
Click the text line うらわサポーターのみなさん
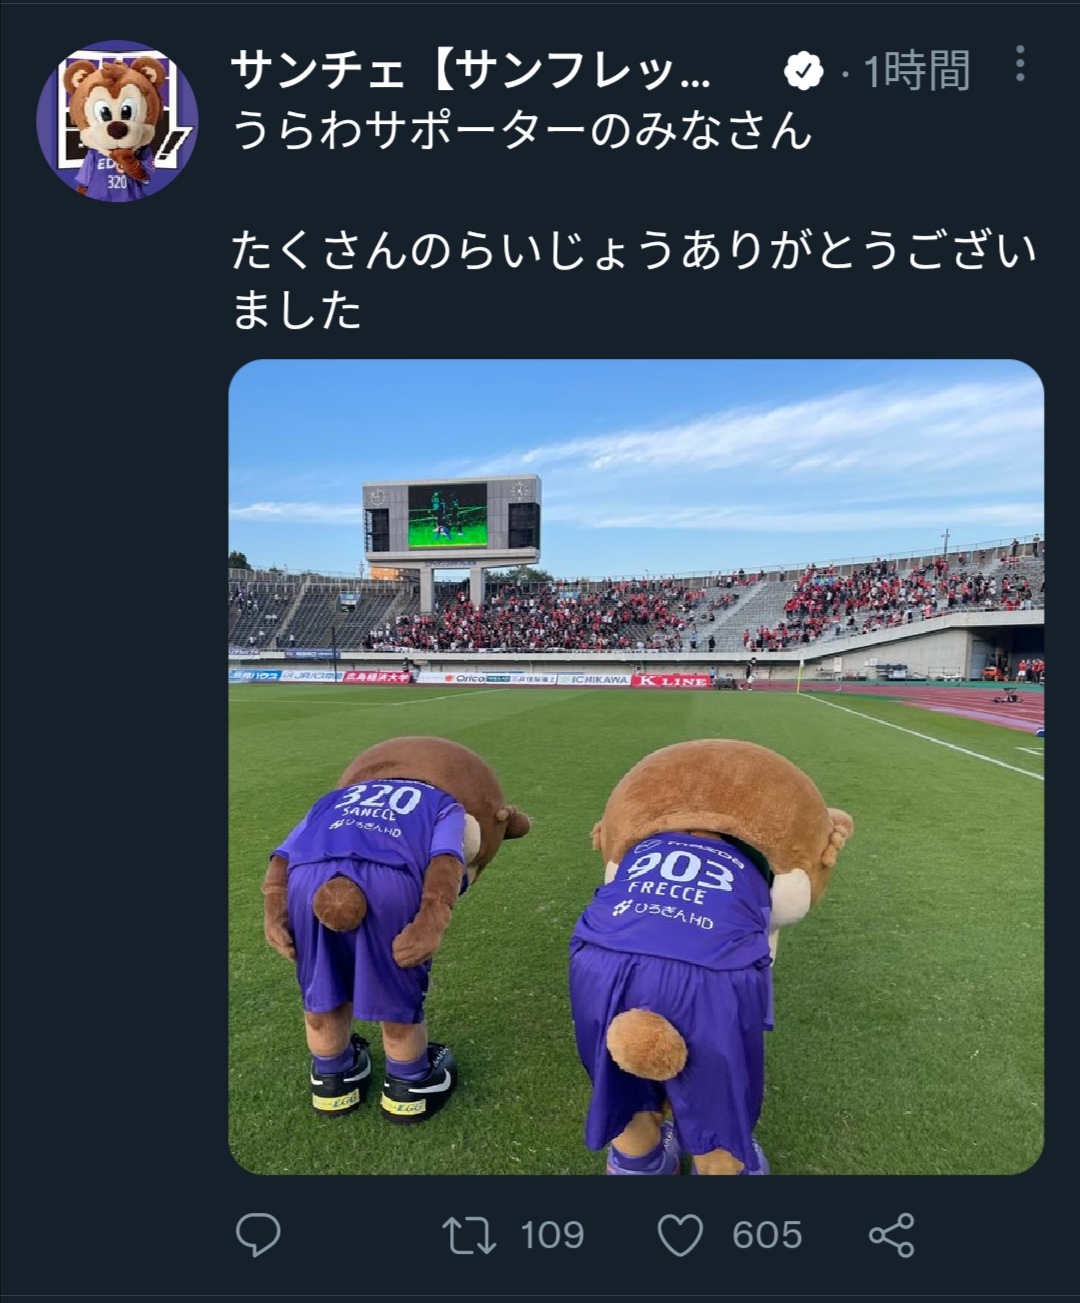pos(522,131)
